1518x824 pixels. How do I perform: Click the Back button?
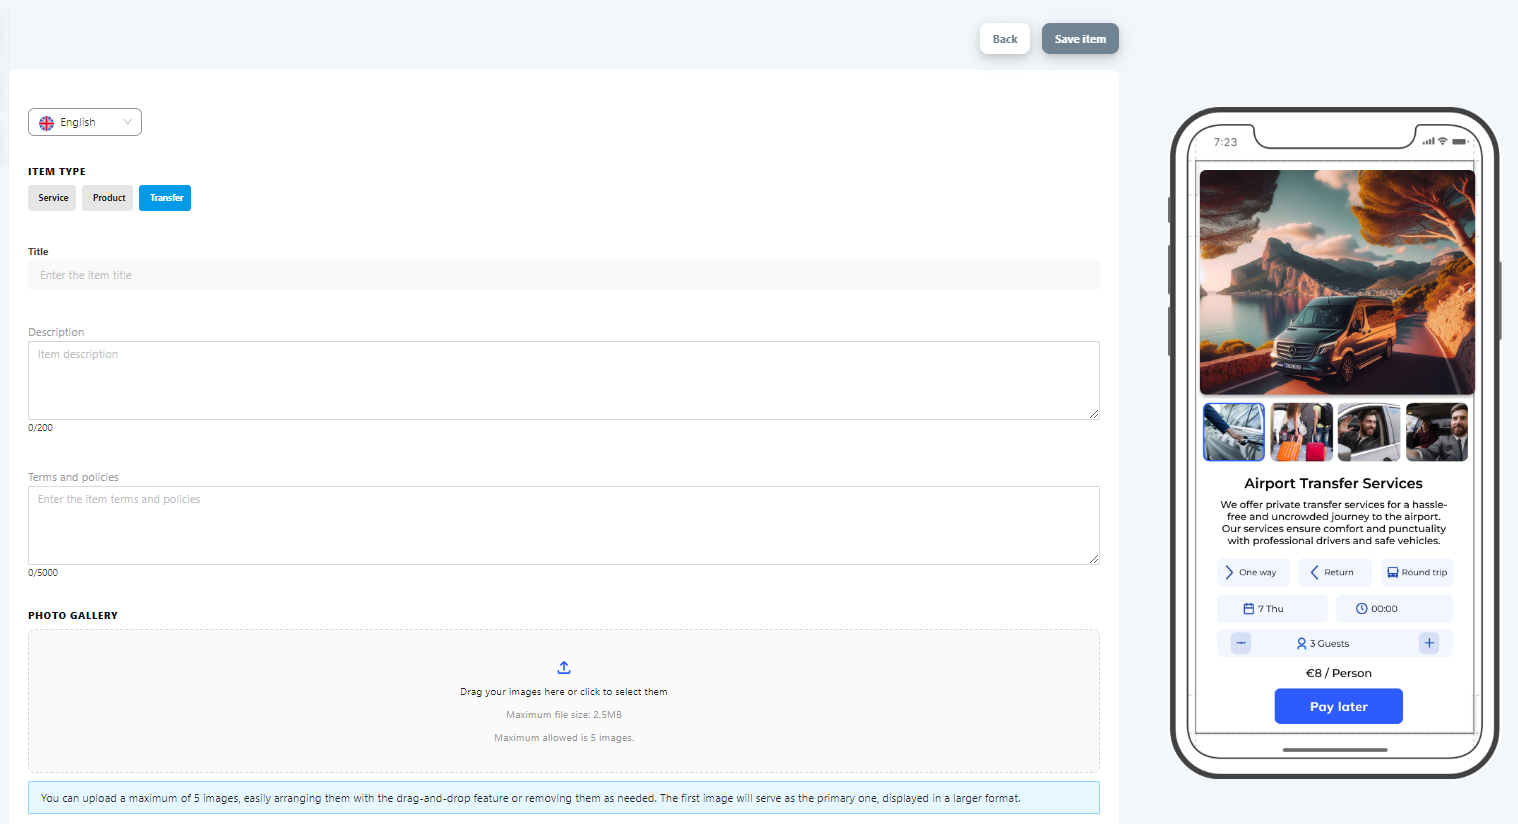point(1005,39)
